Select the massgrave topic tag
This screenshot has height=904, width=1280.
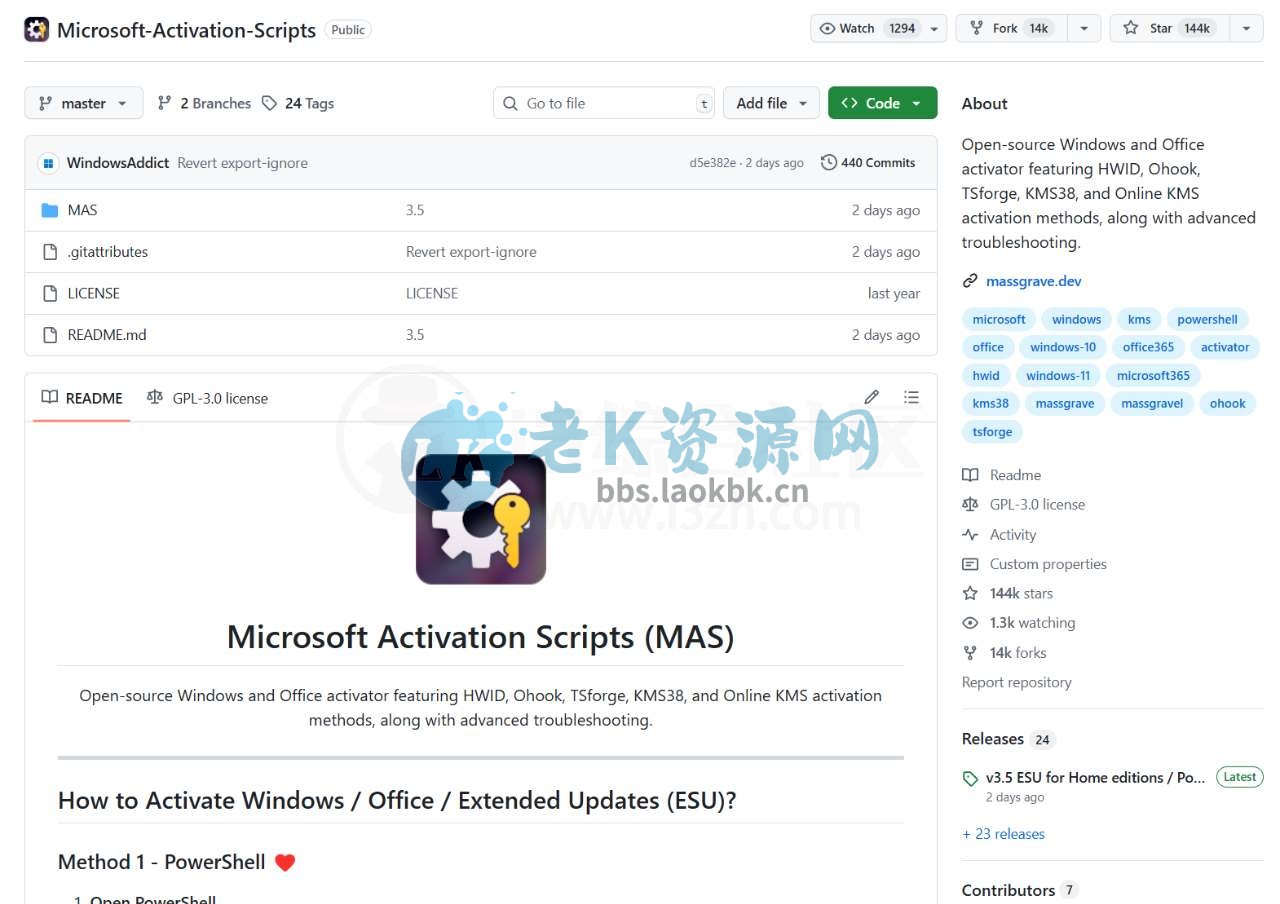(1065, 404)
